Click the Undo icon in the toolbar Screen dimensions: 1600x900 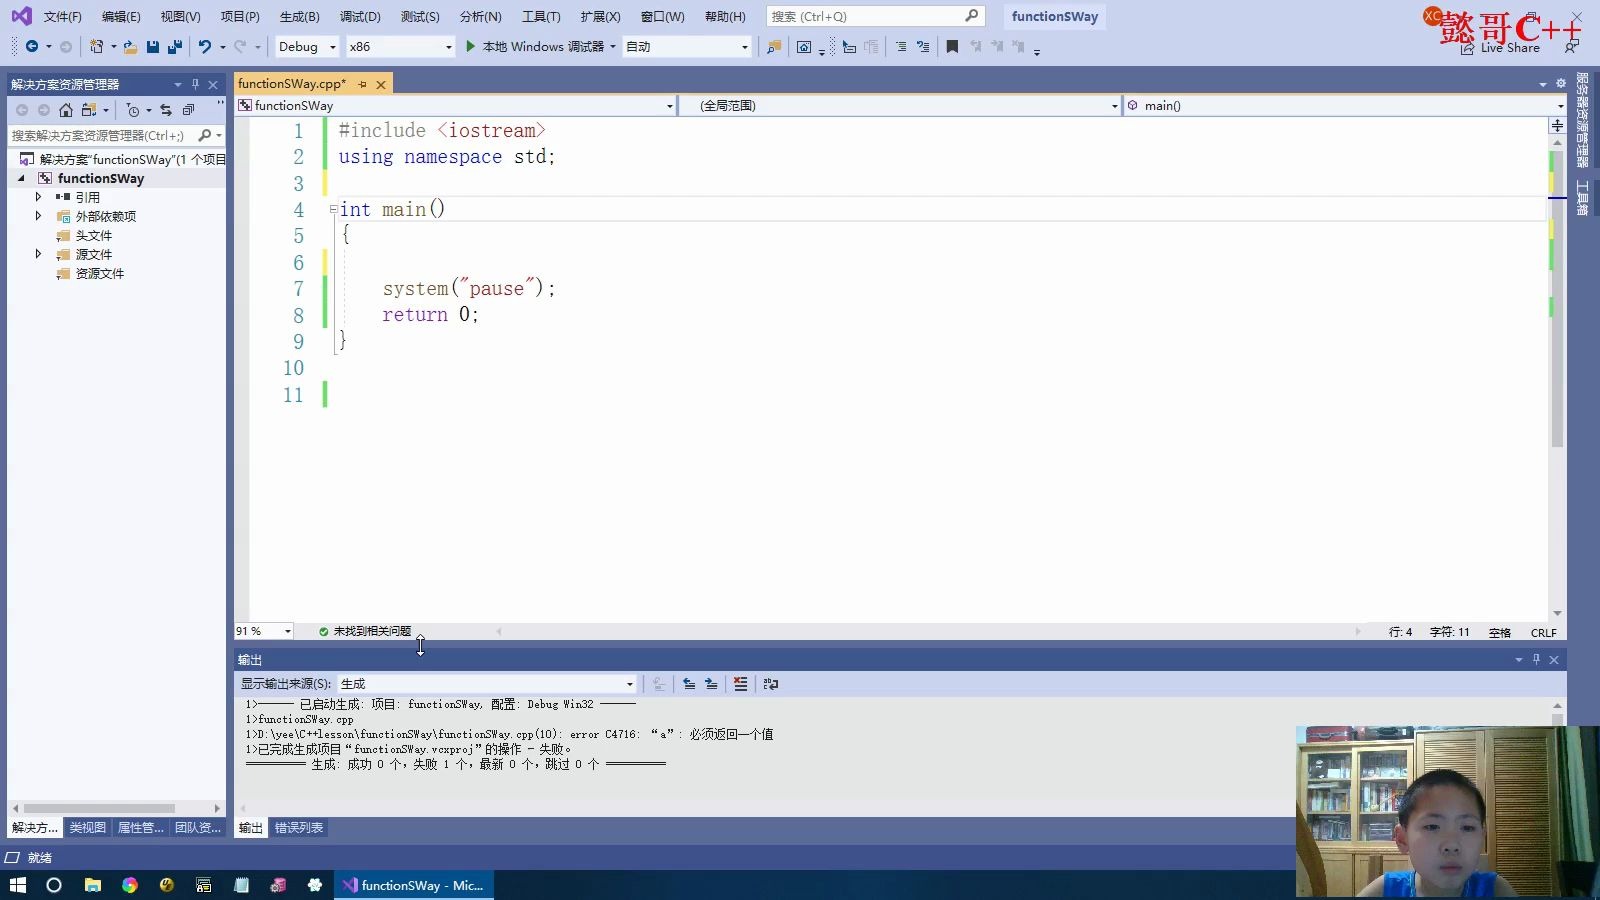click(x=206, y=47)
